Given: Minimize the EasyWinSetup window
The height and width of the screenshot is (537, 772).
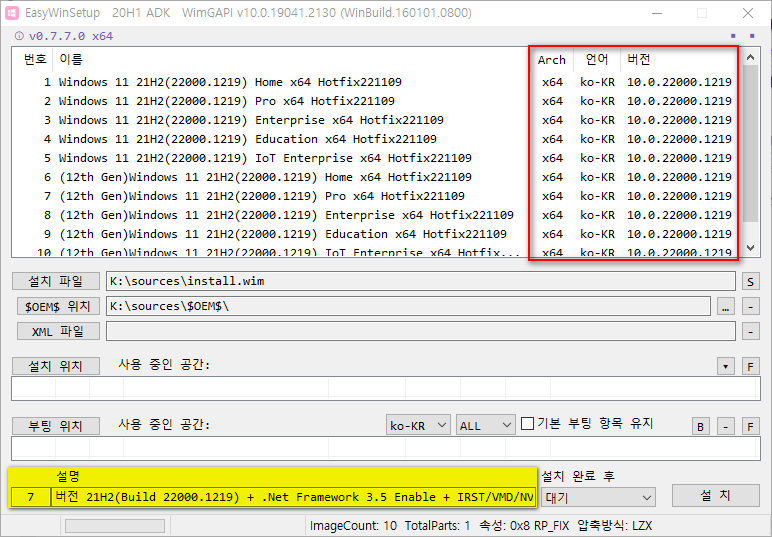Looking at the screenshot, I should pyautogui.click(x=657, y=13).
